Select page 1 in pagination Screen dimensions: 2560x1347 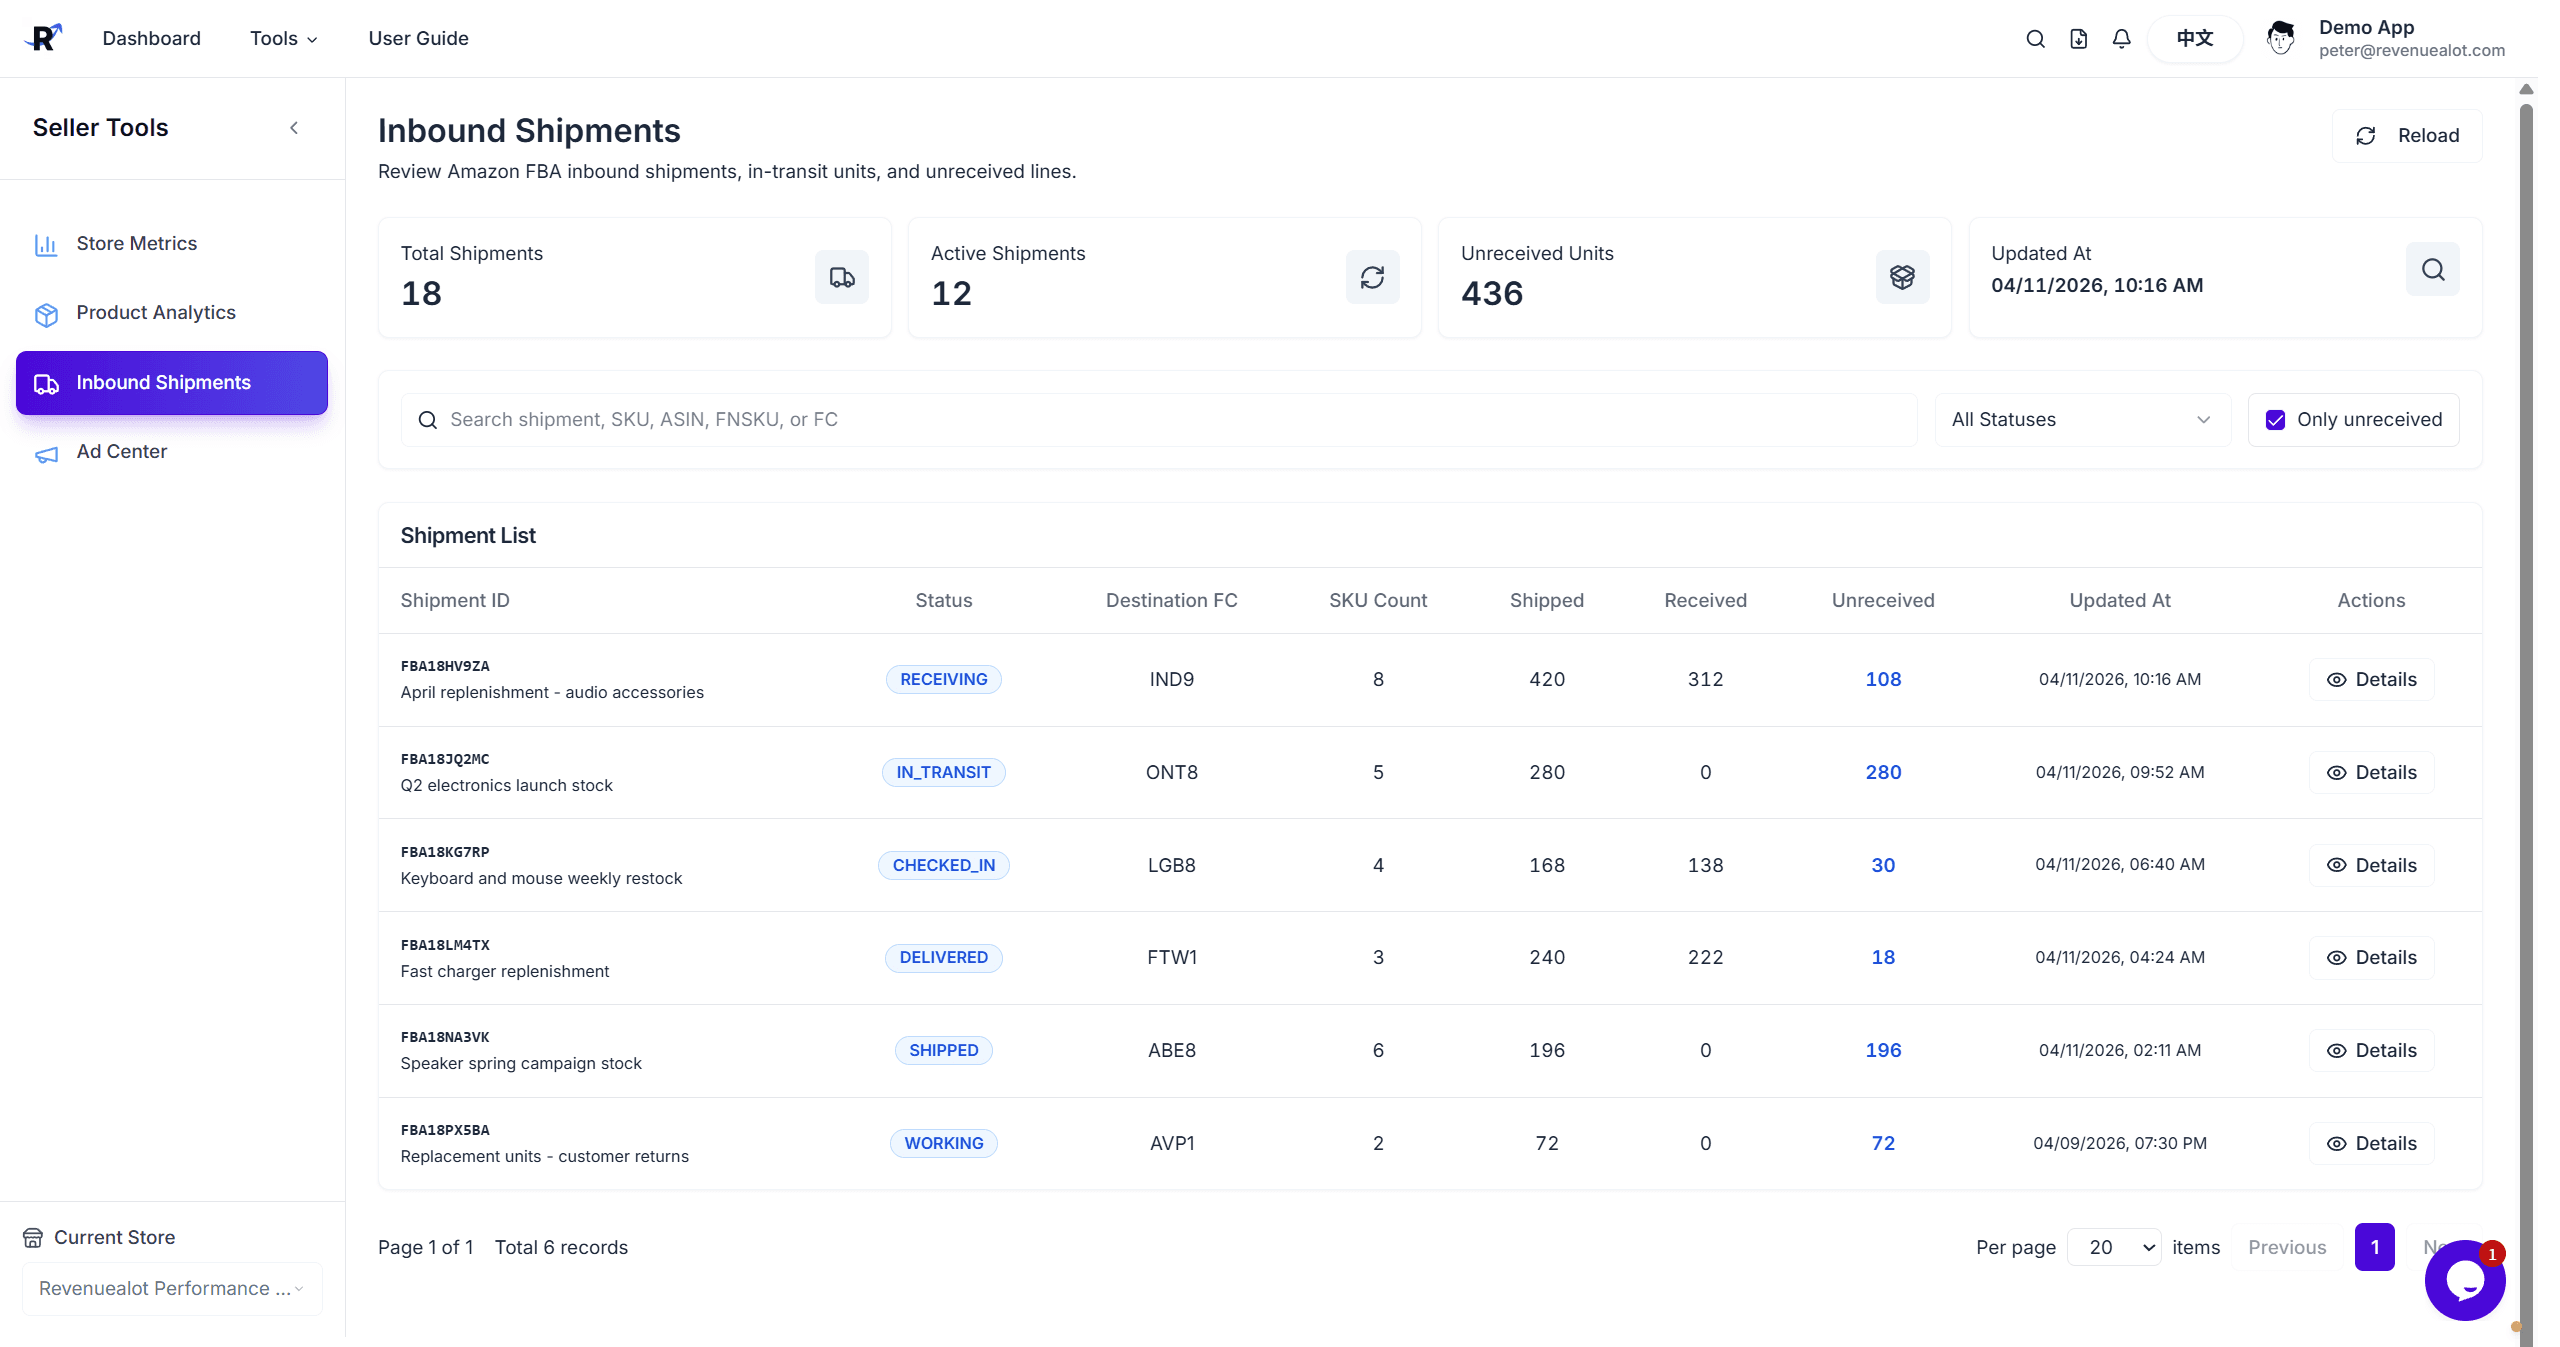(2374, 1247)
